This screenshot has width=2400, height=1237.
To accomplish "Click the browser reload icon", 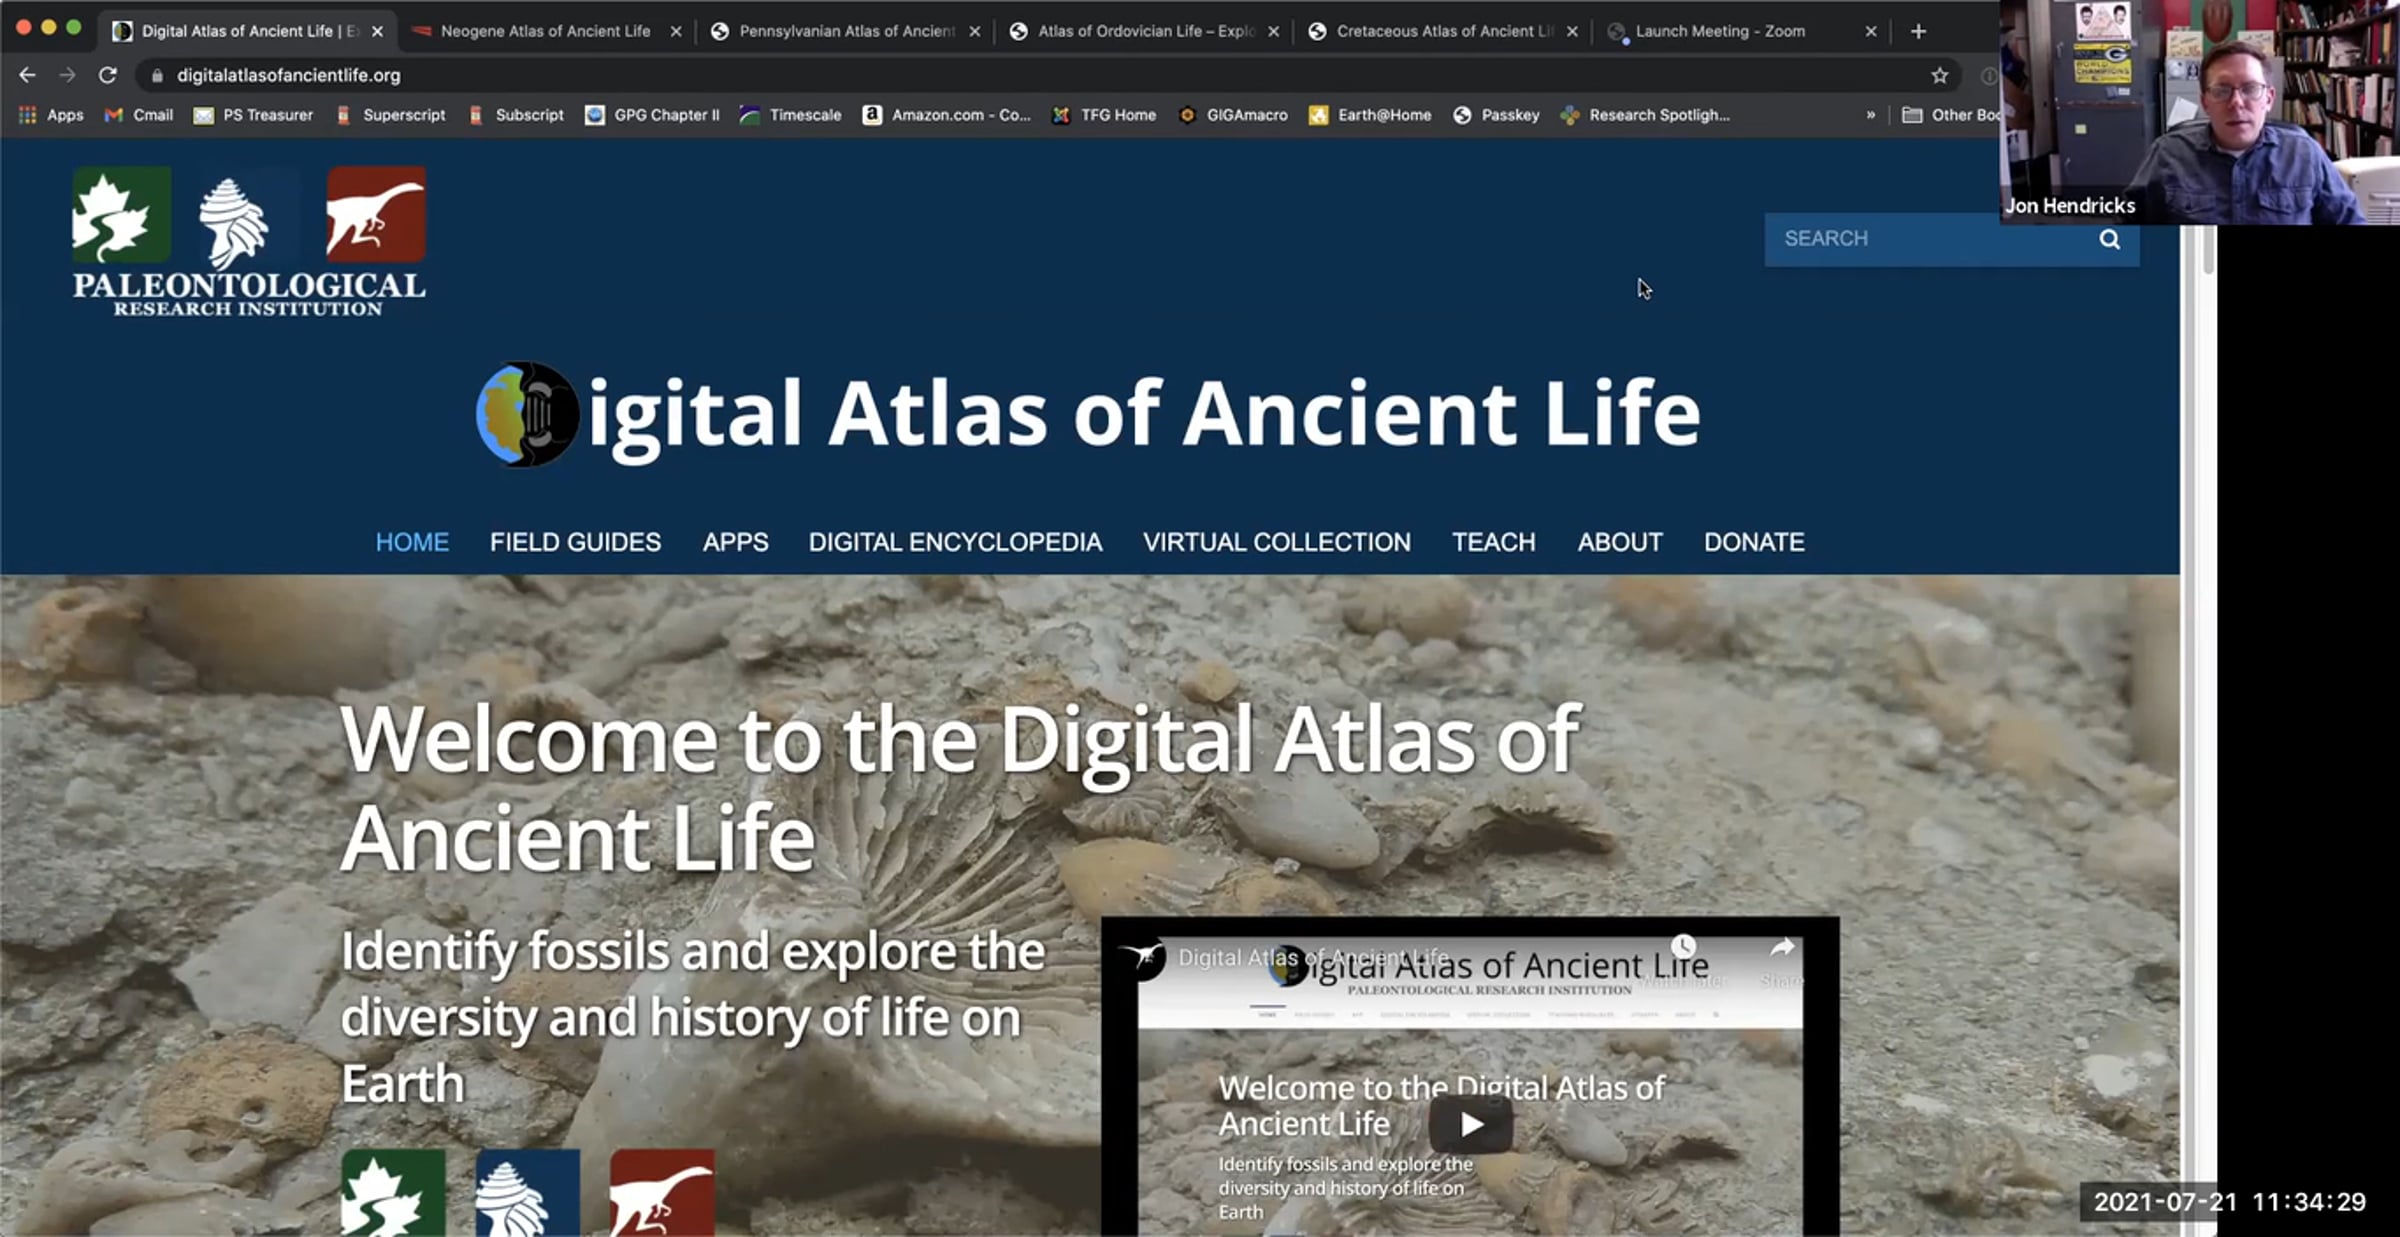I will pos(107,75).
